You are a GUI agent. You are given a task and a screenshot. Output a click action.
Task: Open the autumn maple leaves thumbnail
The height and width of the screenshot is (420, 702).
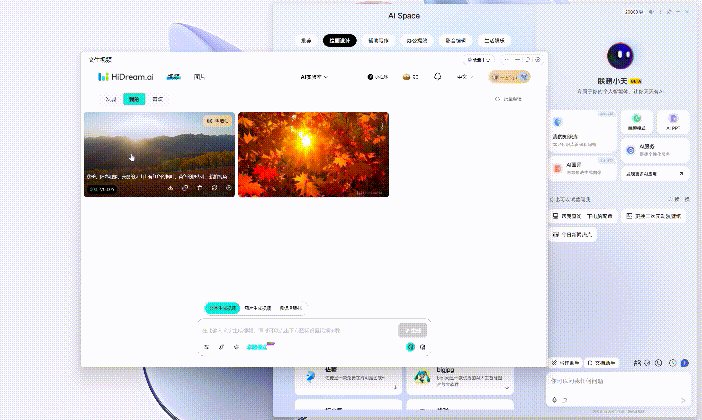313,154
